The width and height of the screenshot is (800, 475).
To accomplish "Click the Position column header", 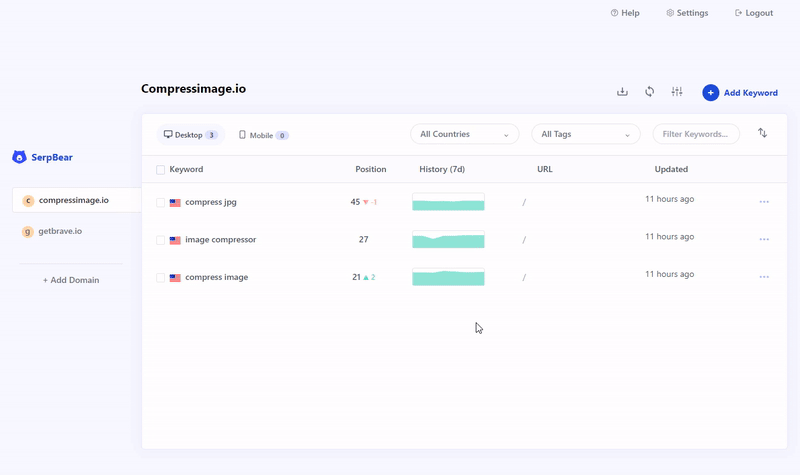I will click(370, 169).
